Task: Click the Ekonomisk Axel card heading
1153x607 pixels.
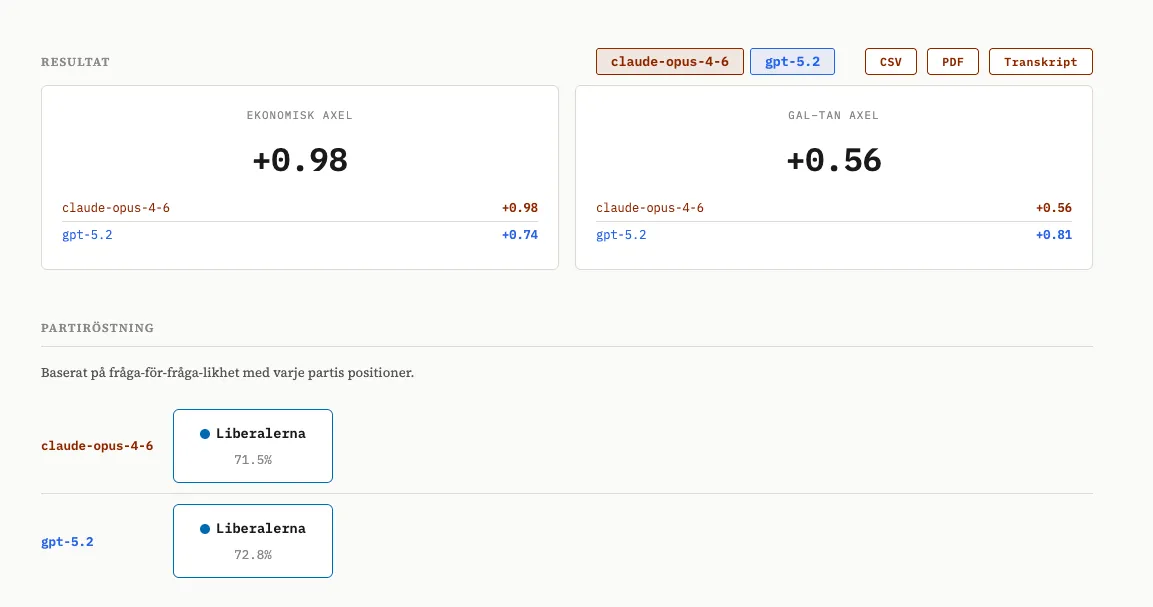Action: click(x=299, y=115)
